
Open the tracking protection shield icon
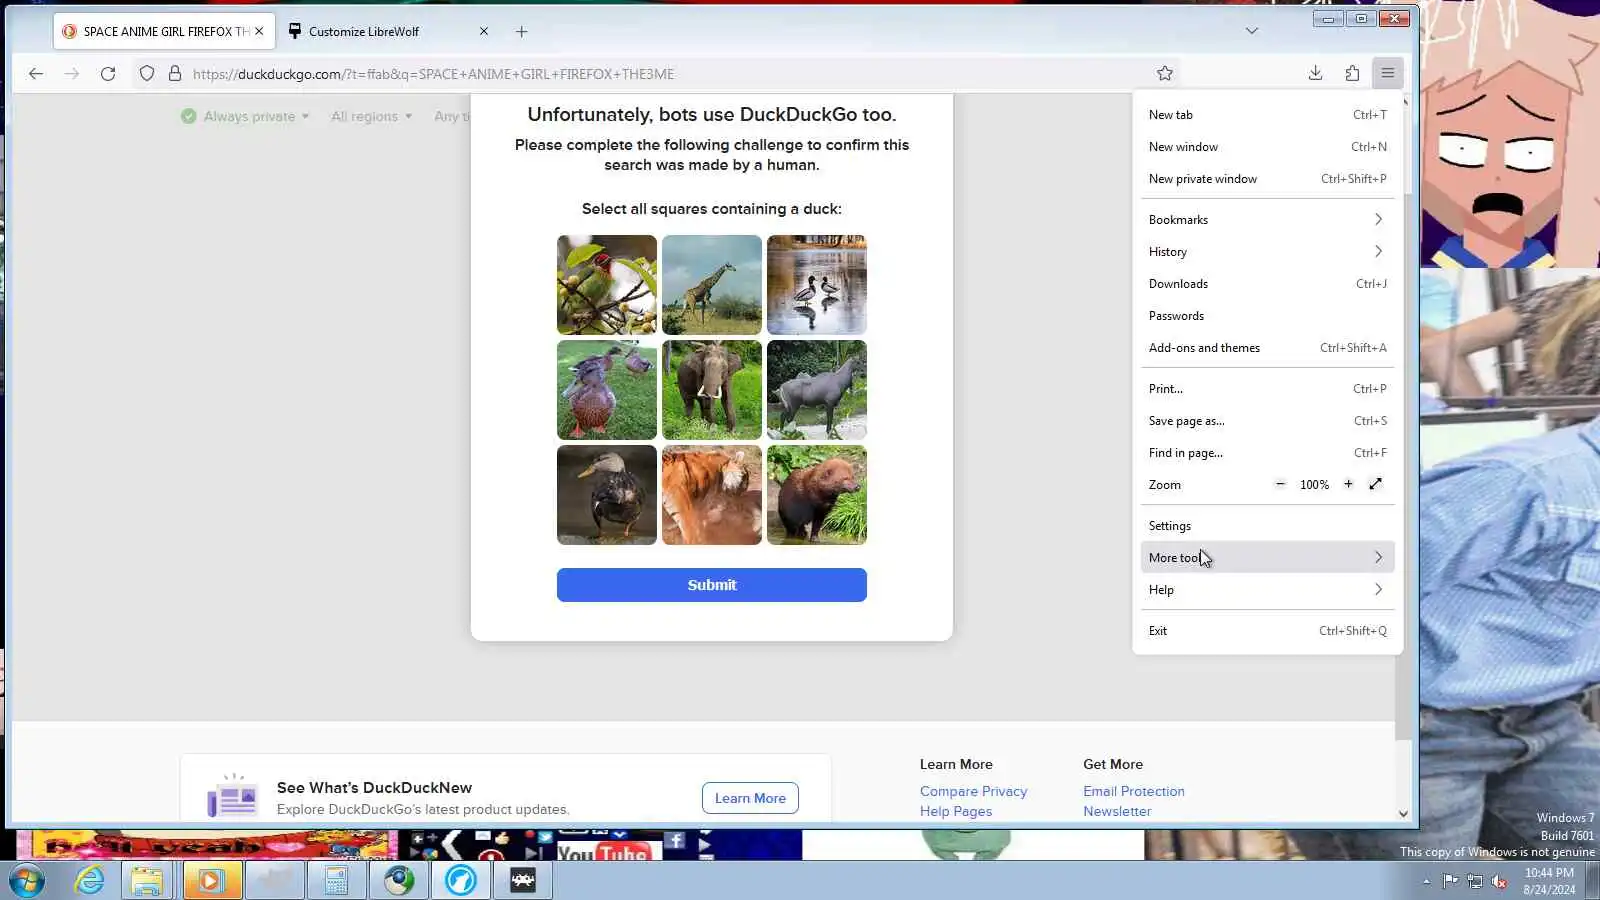[x=147, y=74]
